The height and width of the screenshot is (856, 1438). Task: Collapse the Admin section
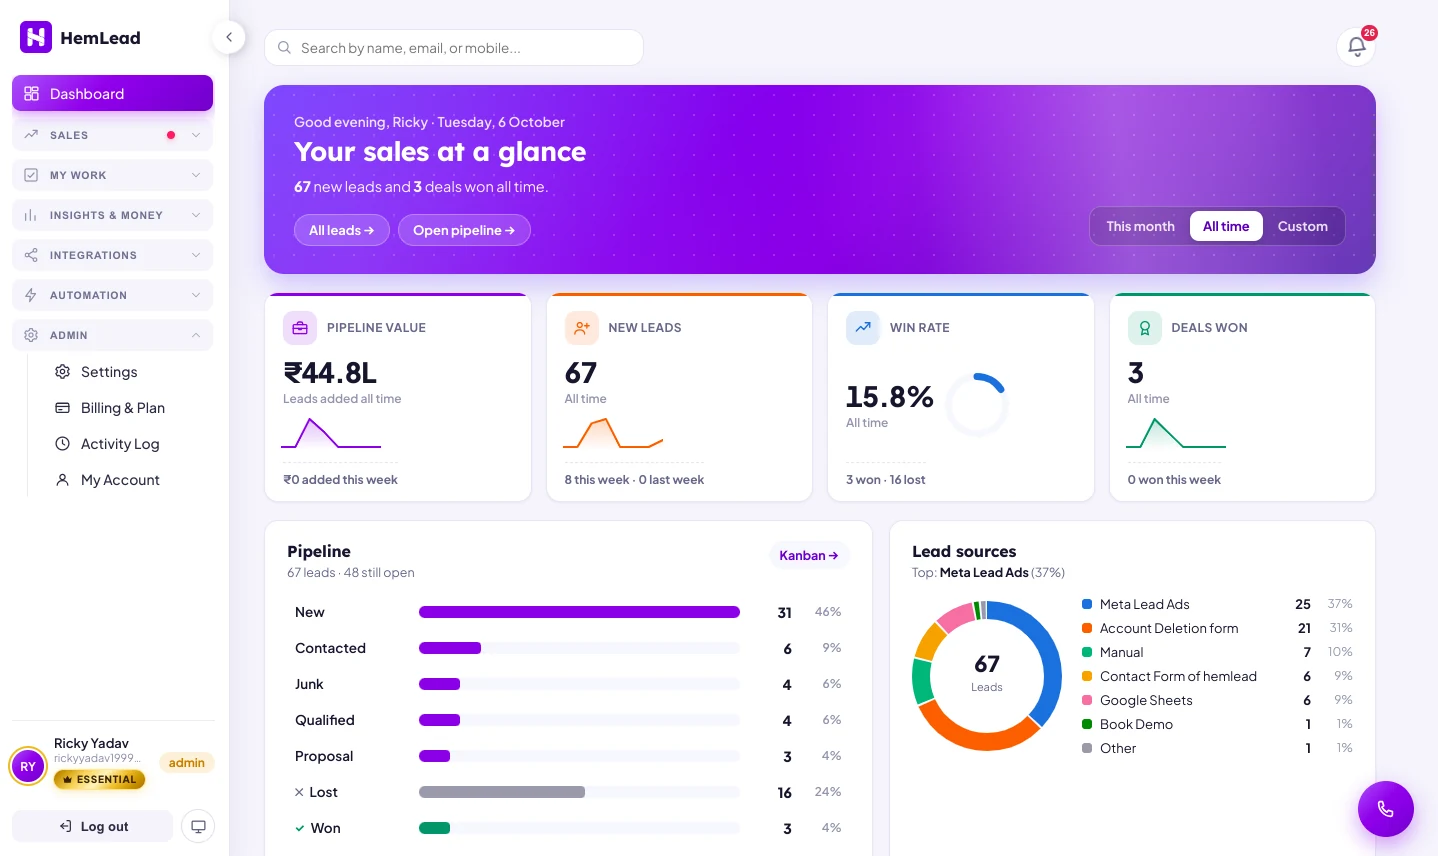[112, 335]
